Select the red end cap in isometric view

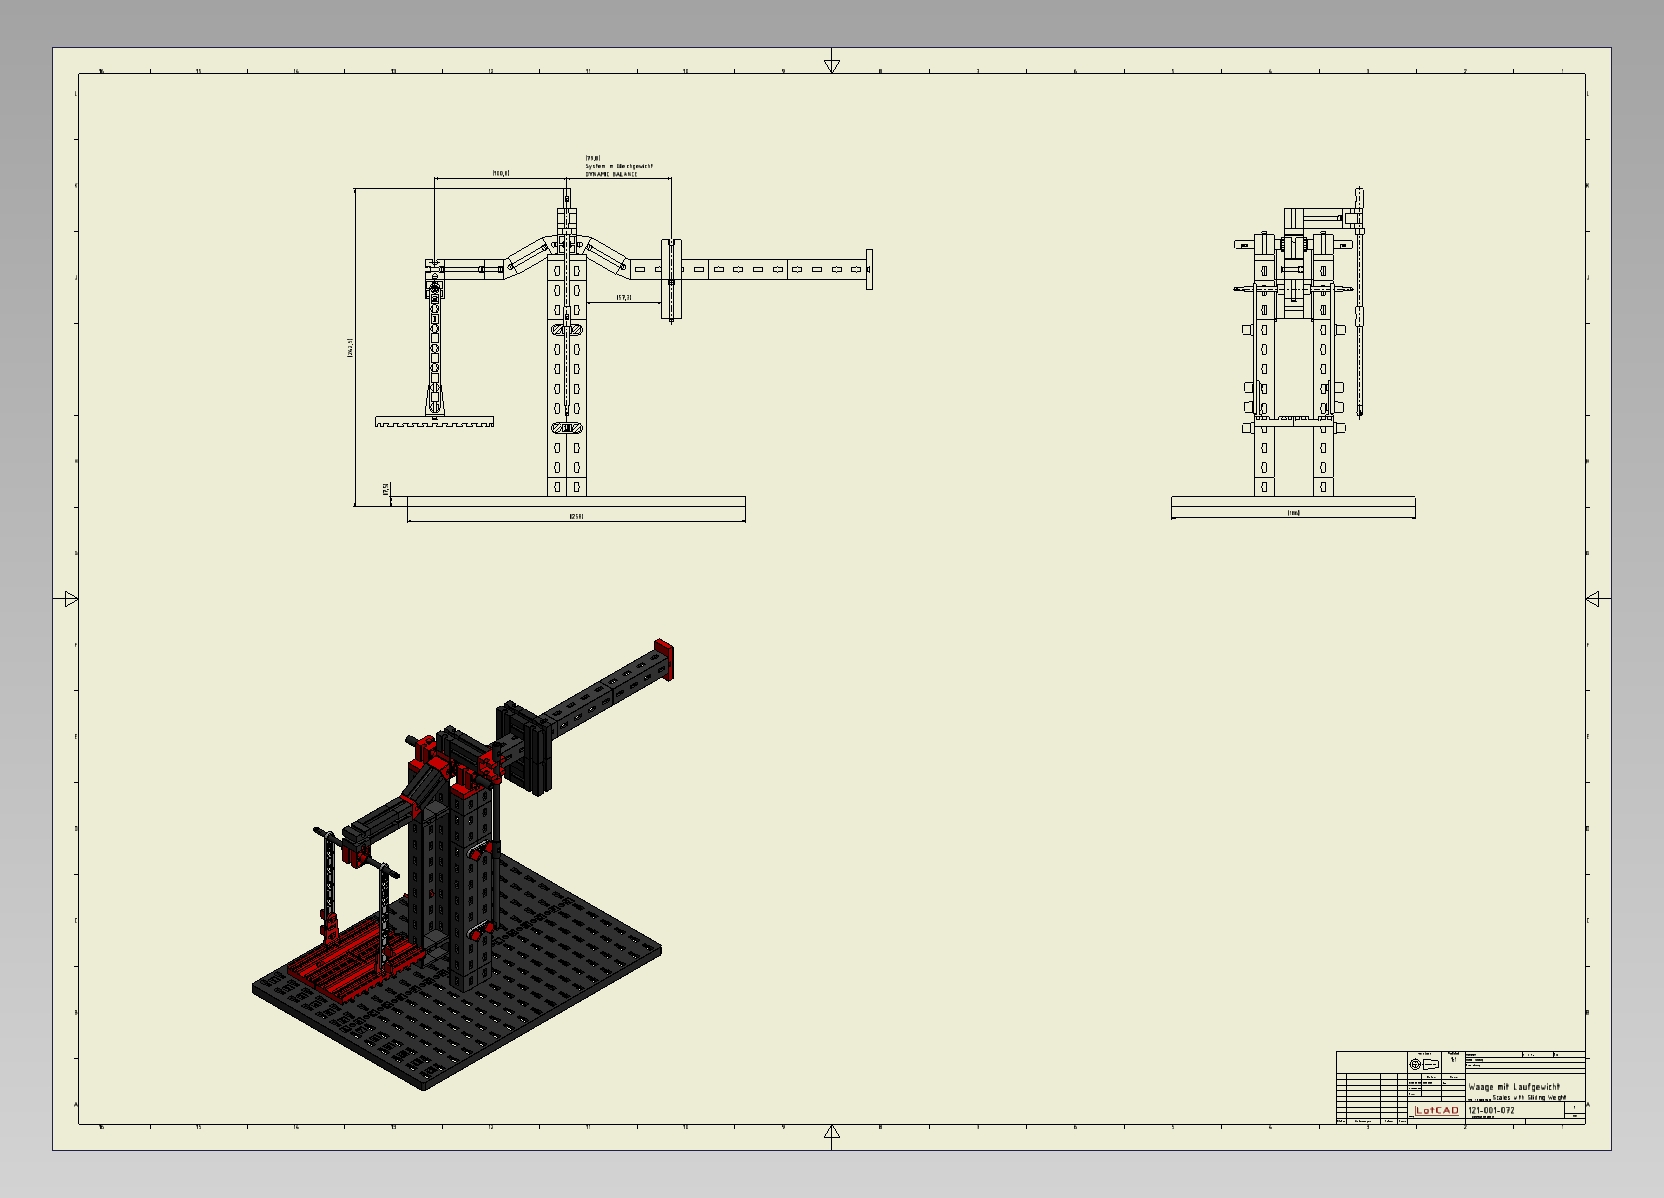664,659
